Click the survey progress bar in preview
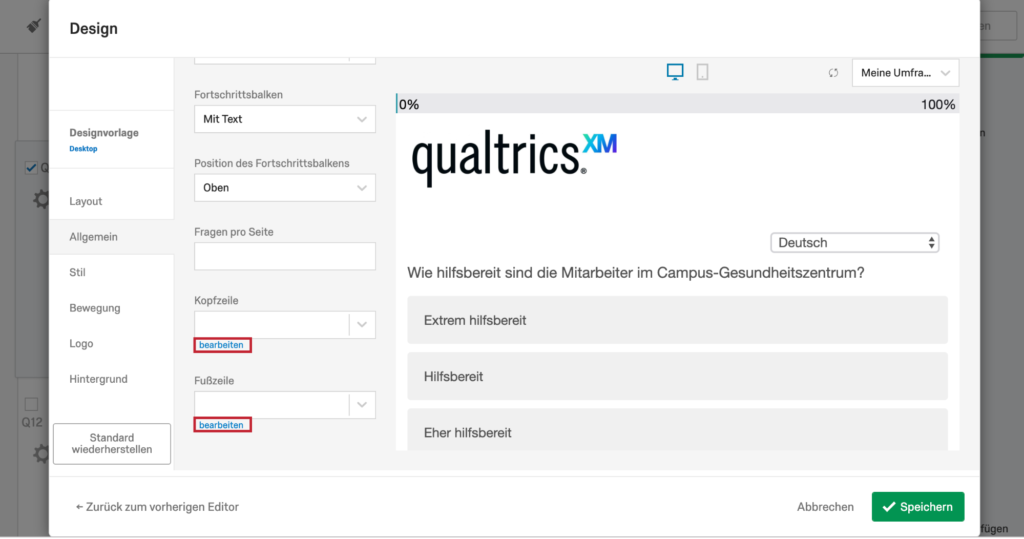 tap(677, 104)
